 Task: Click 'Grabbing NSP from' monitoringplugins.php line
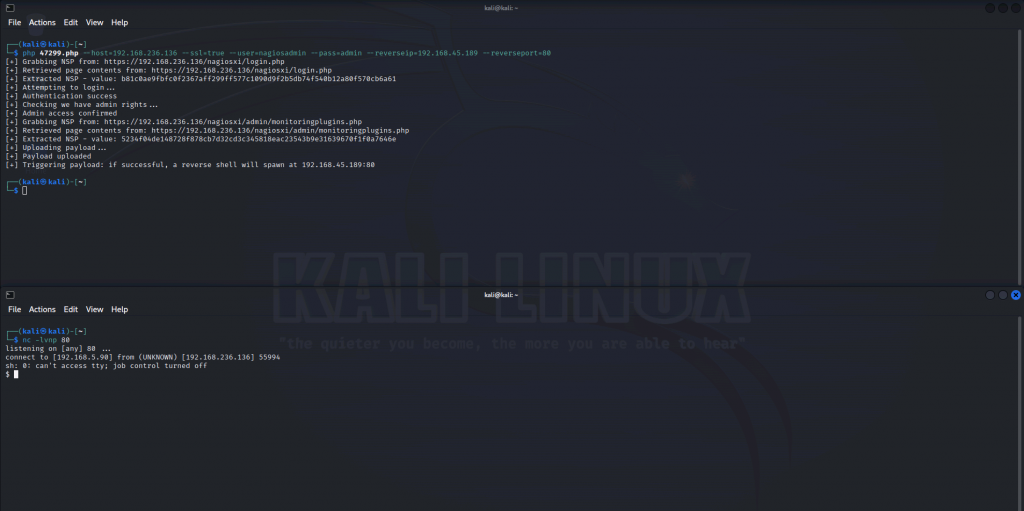tap(184, 122)
